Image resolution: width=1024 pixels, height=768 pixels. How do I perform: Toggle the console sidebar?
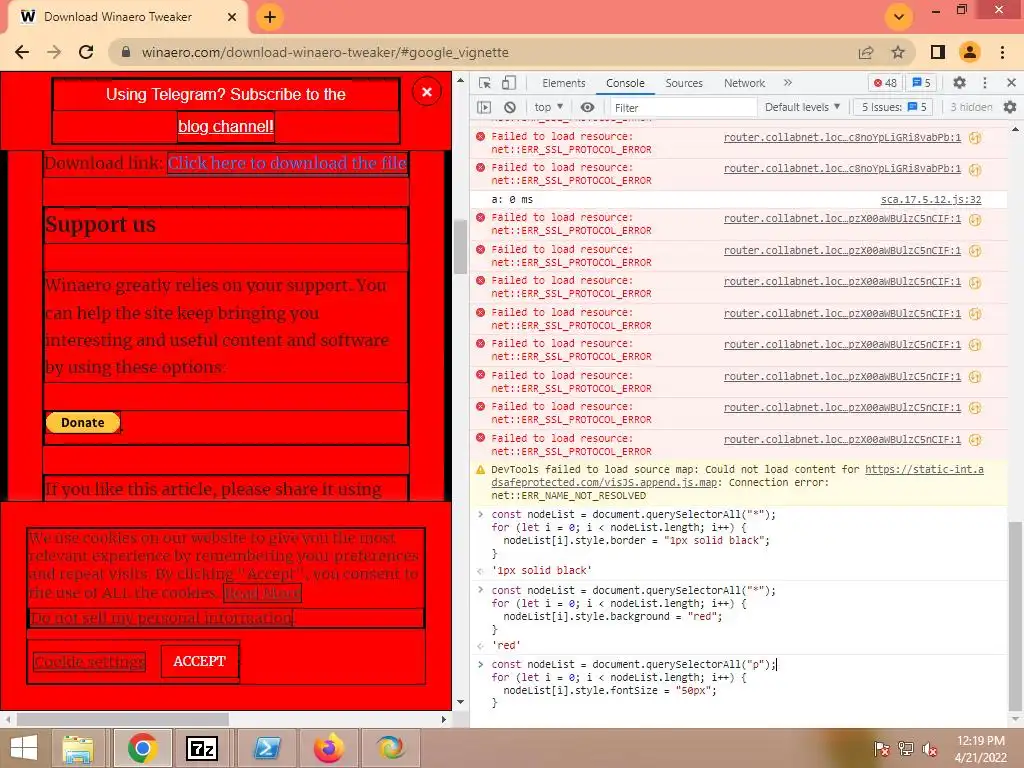point(484,107)
